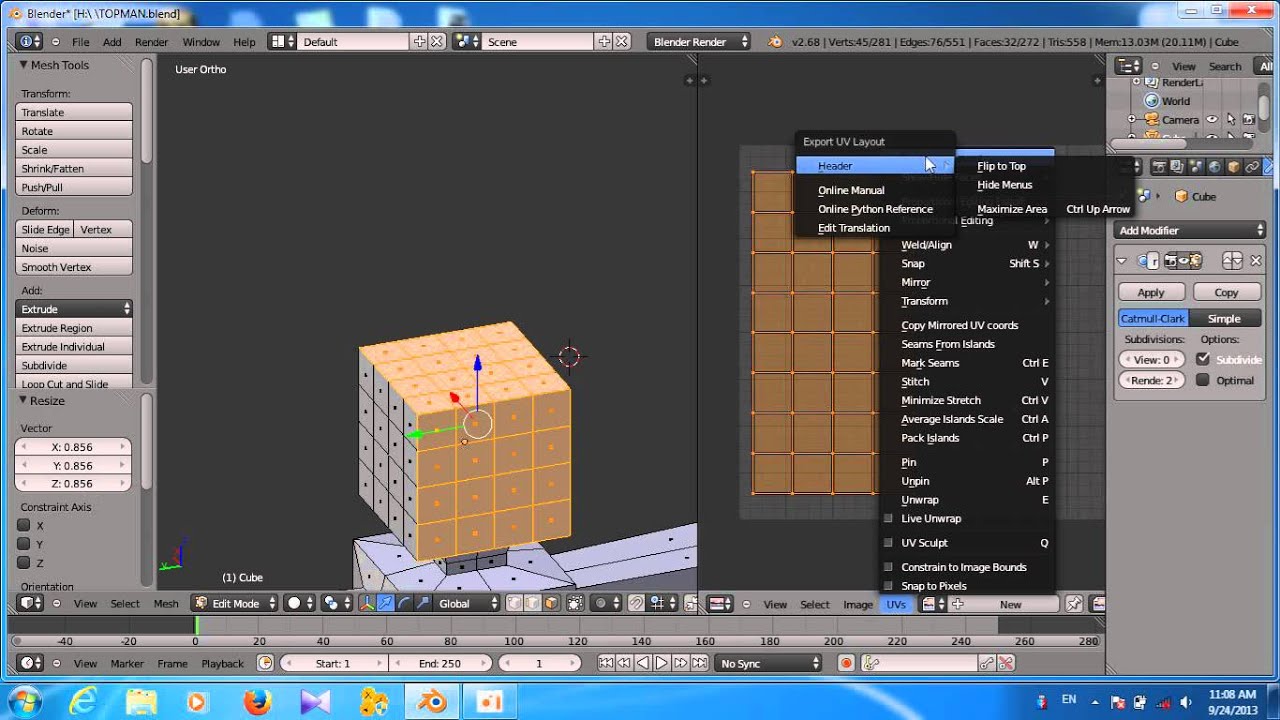The height and width of the screenshot is (720, 1280).
Task: Click the snap magnet icon in 3D header
Action: pos(636,603)
